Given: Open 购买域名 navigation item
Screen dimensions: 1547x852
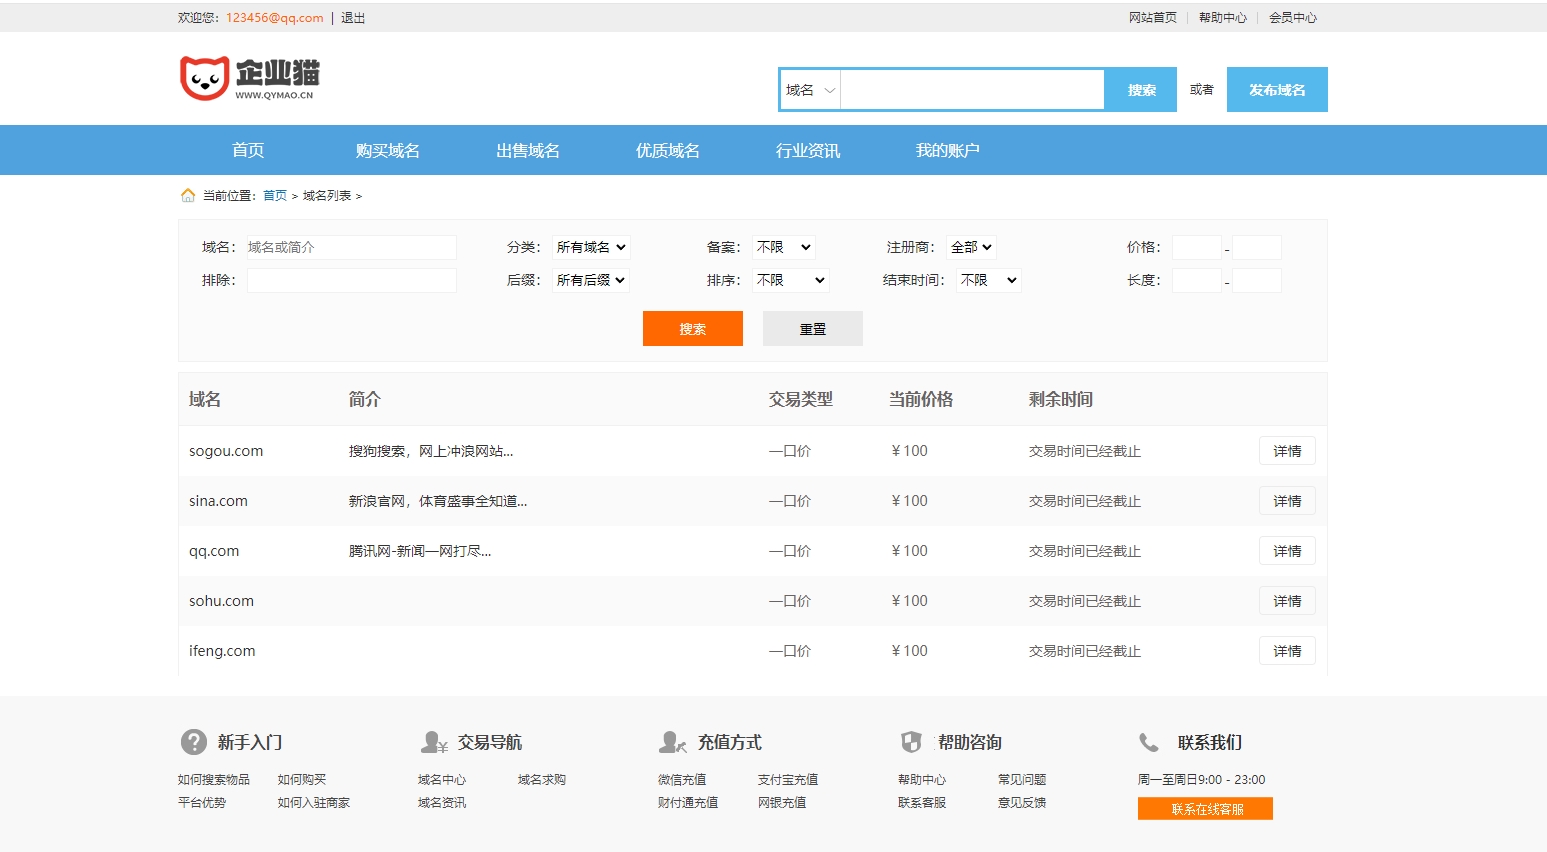Looking at the screenshot, I should click(388, 150).
